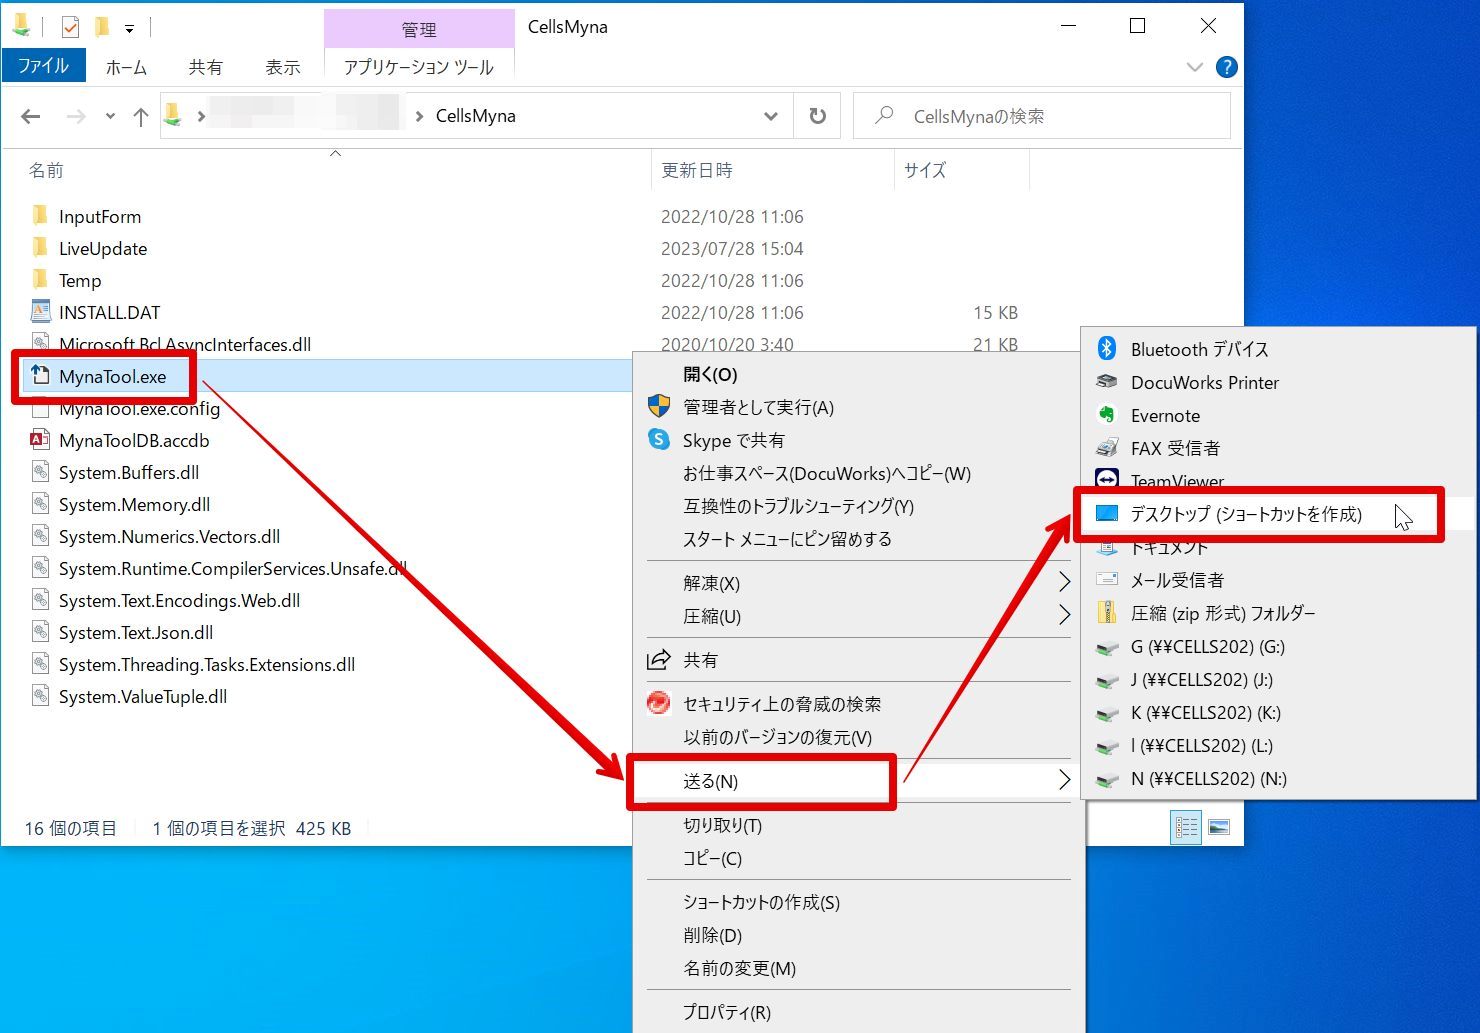This screenshot has width=1480, height=1033.
Task: Toggle the properties checkmark in quick access toolbar
Action: (x=70, y=27)
